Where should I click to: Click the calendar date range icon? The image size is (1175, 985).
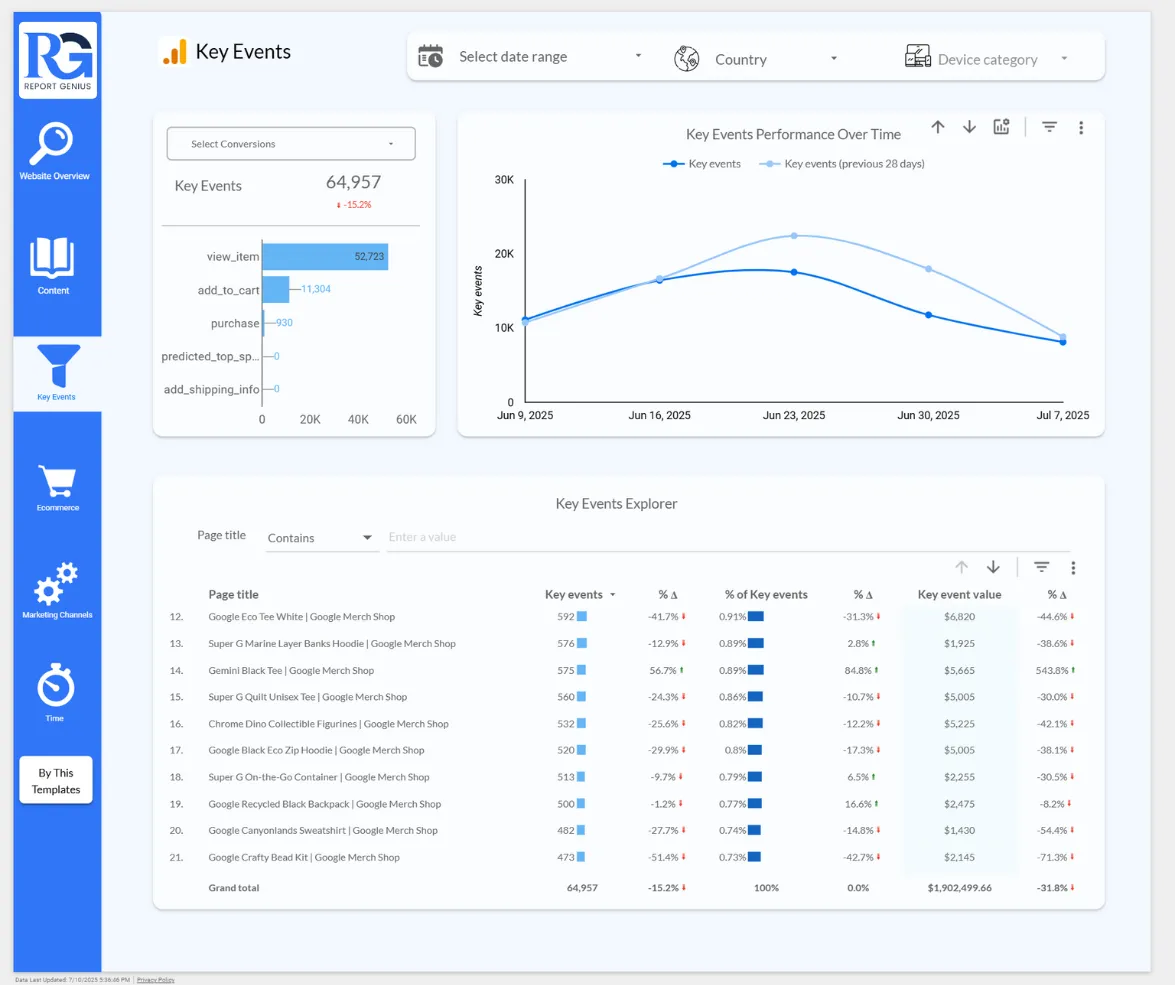coord(430,56)
